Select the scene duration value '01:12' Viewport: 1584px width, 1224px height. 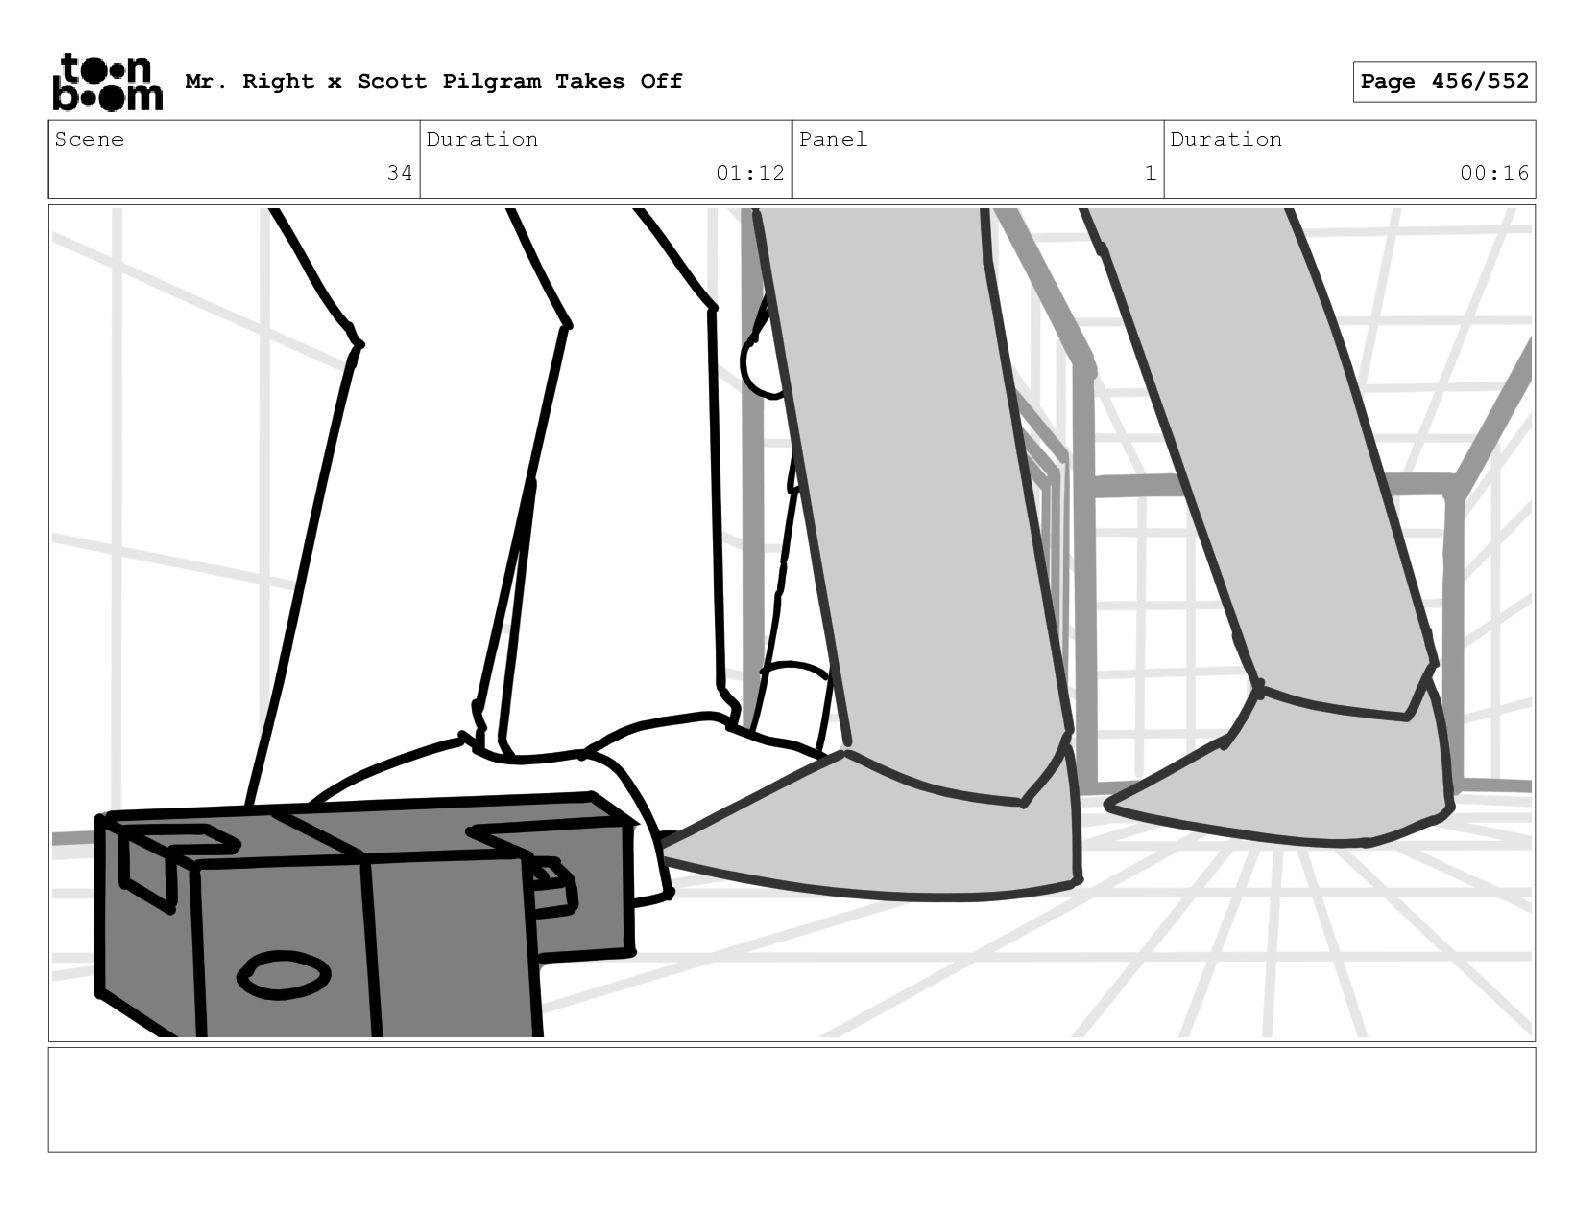point(750,173)
